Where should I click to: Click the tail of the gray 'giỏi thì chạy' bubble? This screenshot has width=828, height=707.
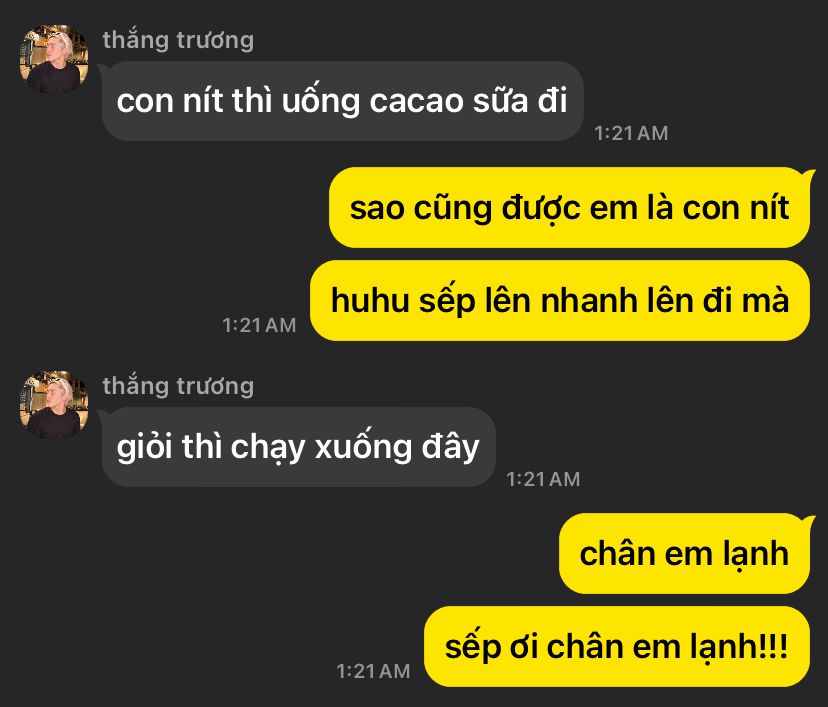pyautogui.click(x=99, y=413)
